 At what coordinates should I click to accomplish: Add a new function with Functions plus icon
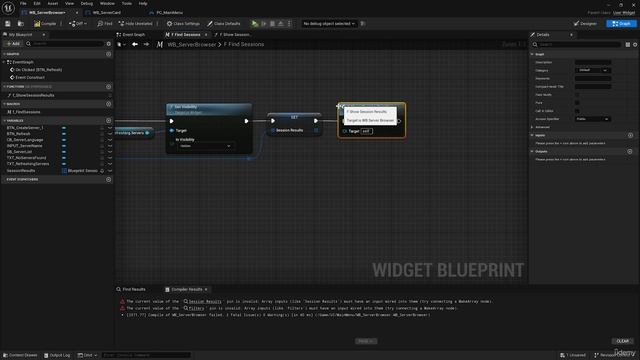point(109,87)
